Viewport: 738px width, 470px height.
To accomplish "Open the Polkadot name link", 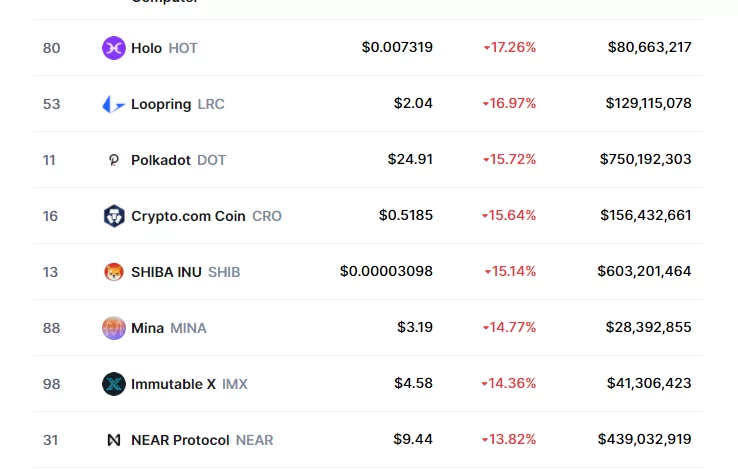I will tap(161, 160).
